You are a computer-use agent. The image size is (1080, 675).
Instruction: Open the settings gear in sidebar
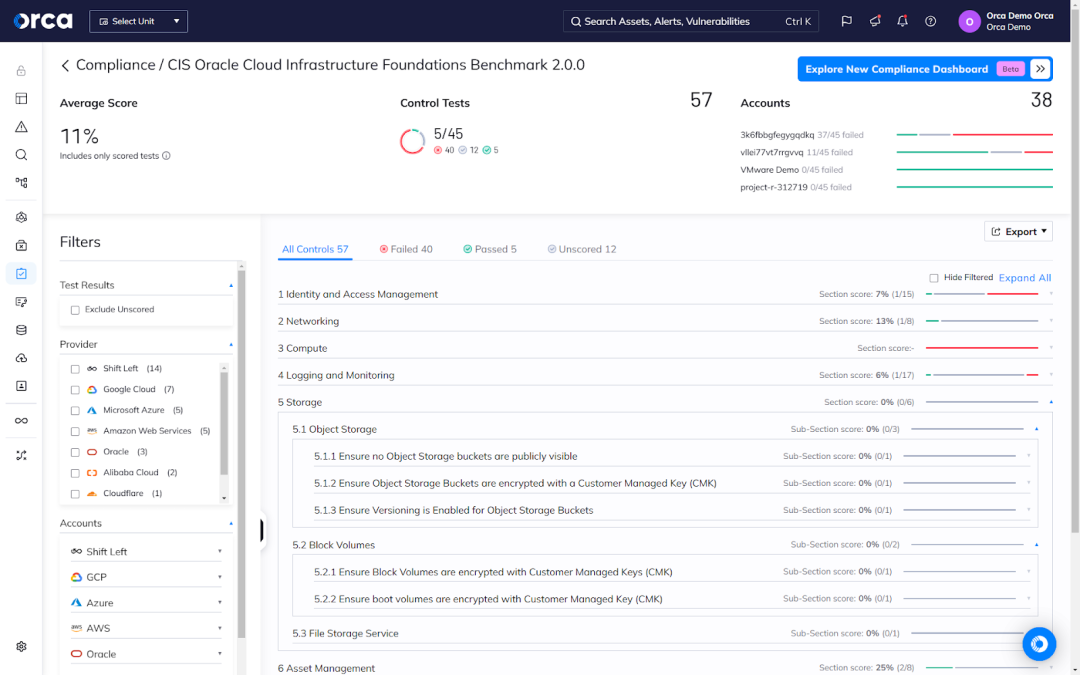point(21,647)
